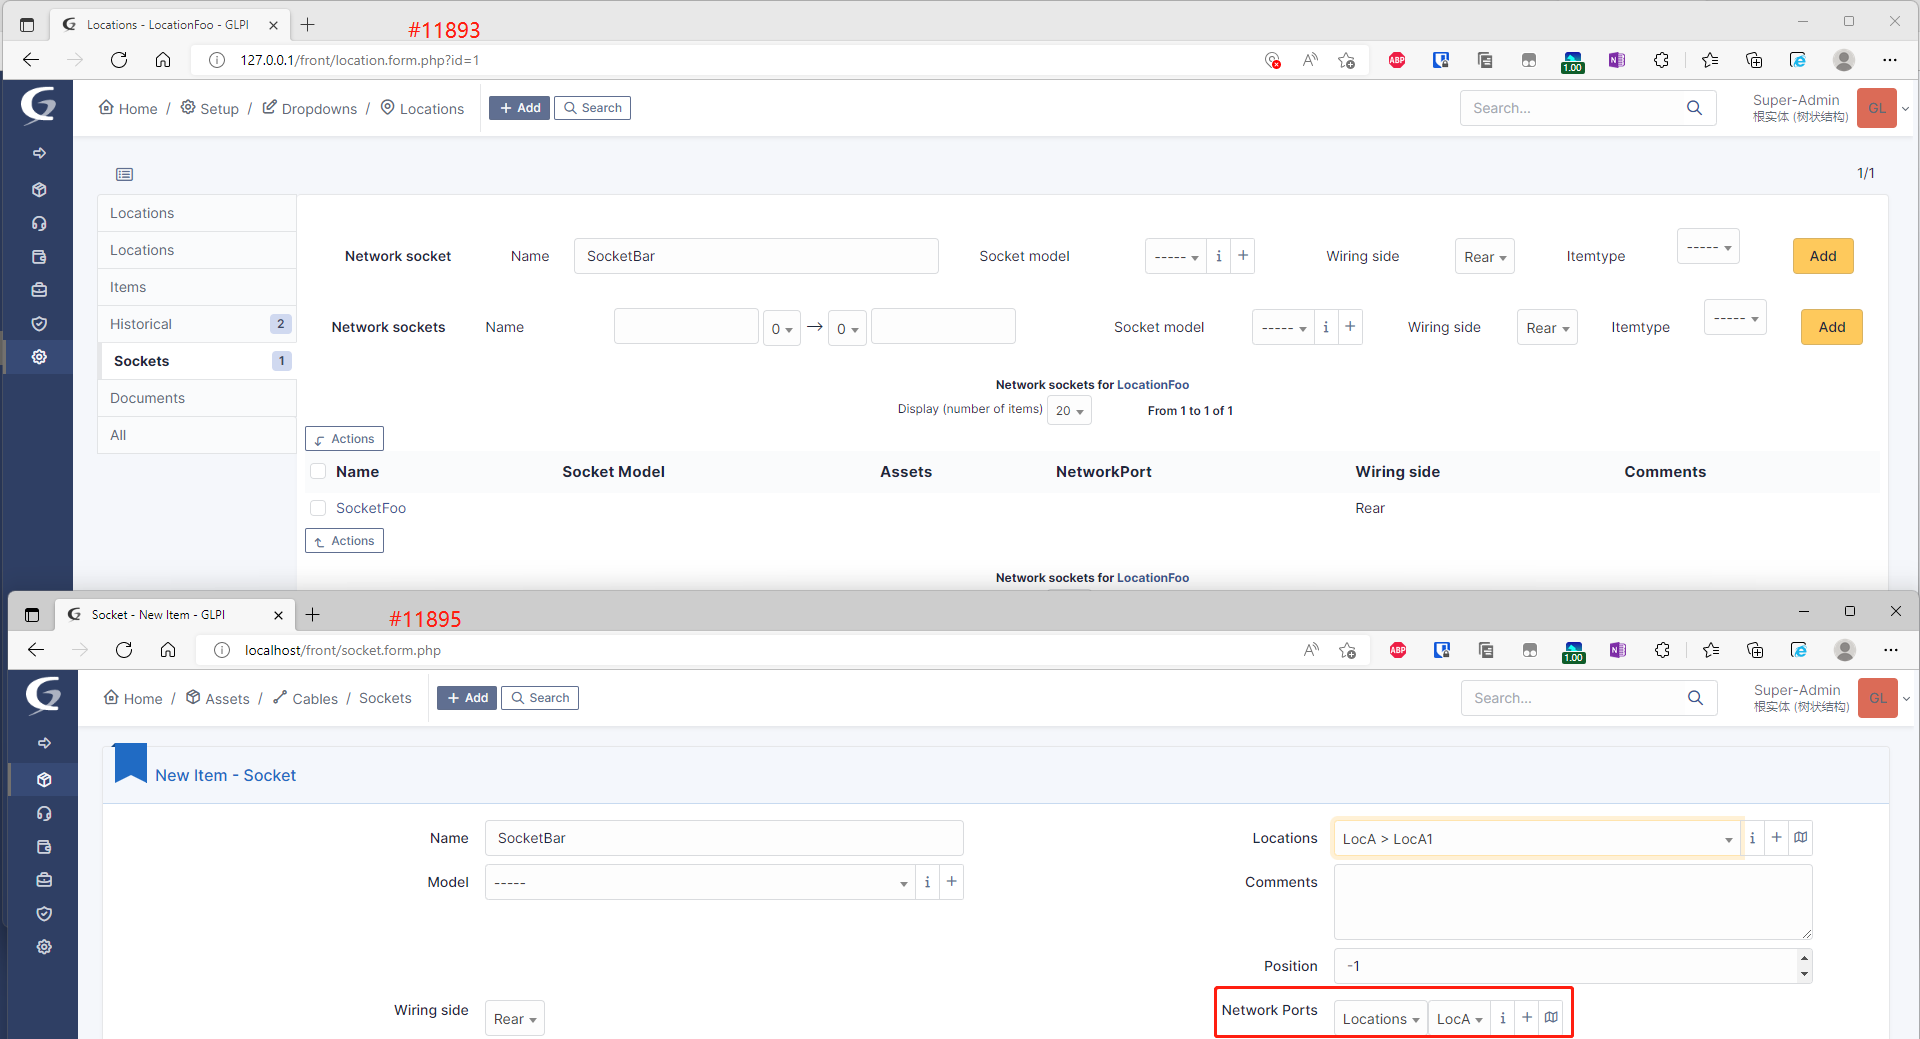This screenshot has height=1039, width=1920.
Task: Increase Position value with stepper up arrow
Action: click(1804, 959)
